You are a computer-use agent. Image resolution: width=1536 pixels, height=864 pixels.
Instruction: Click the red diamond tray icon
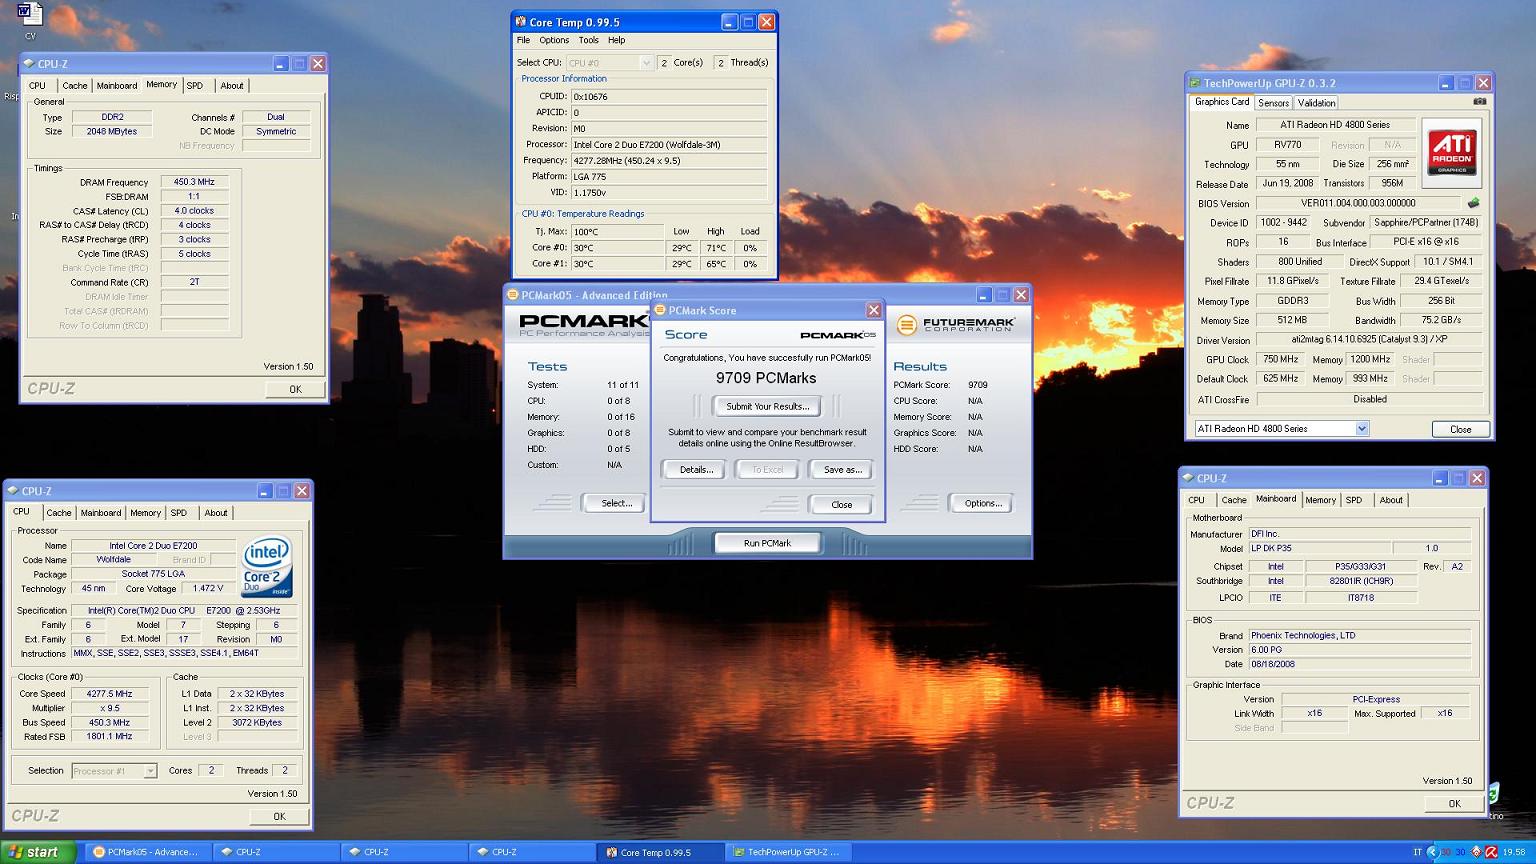pos(1477,852)
